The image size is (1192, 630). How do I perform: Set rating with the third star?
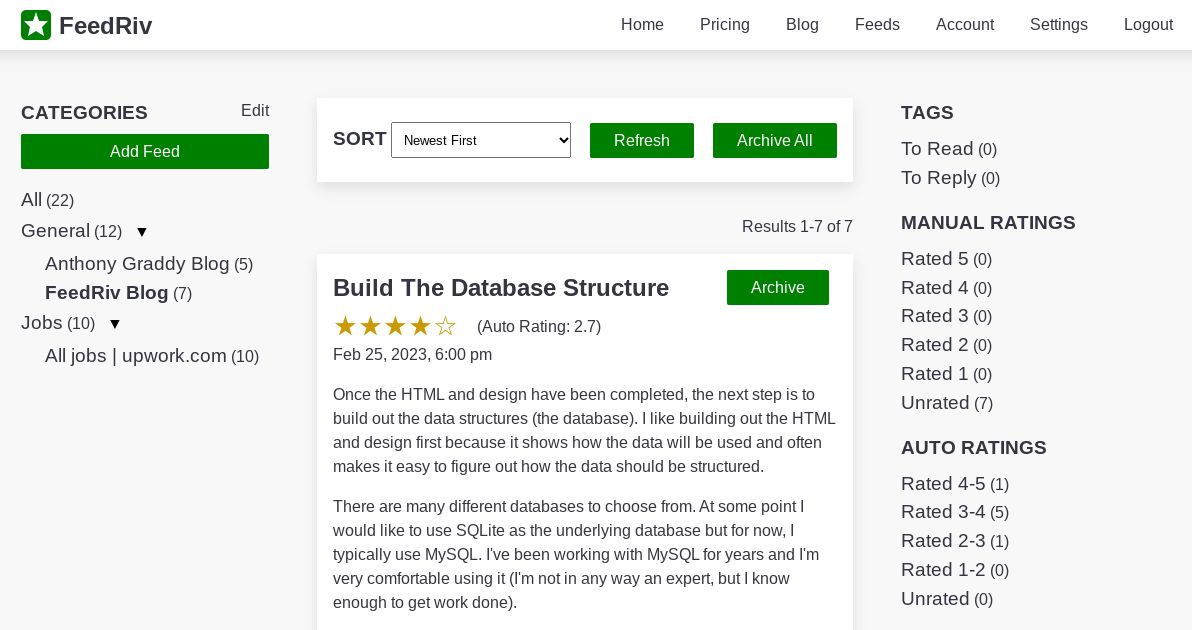(x=395, y=326)
